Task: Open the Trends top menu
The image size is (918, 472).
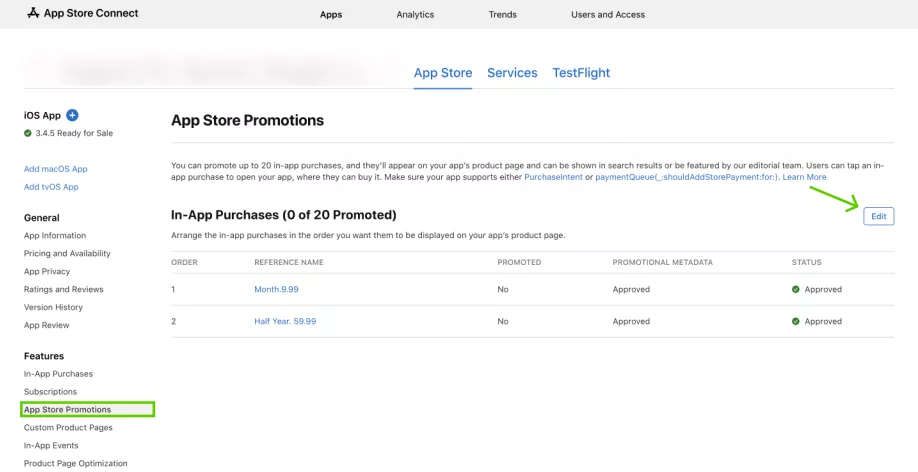Action: [x=503, y=15]
